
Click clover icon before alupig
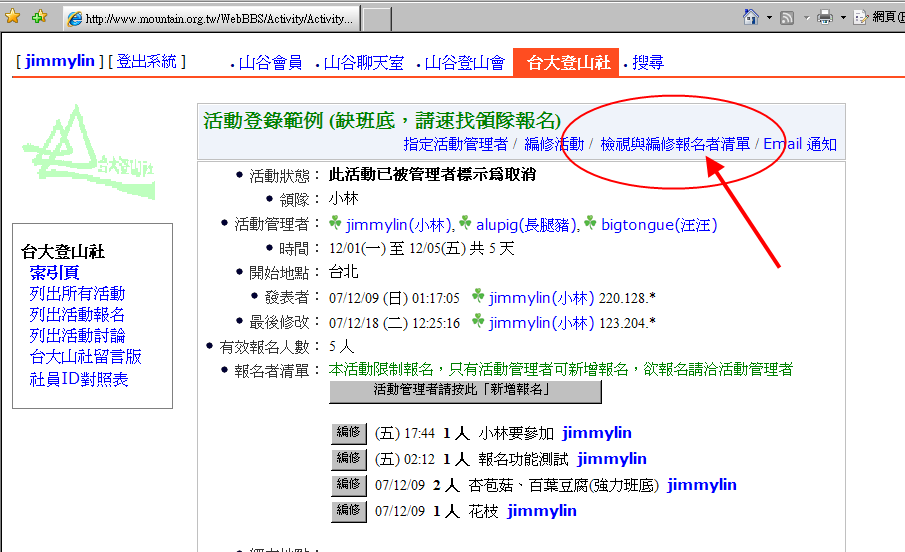[x=465, y=222]
